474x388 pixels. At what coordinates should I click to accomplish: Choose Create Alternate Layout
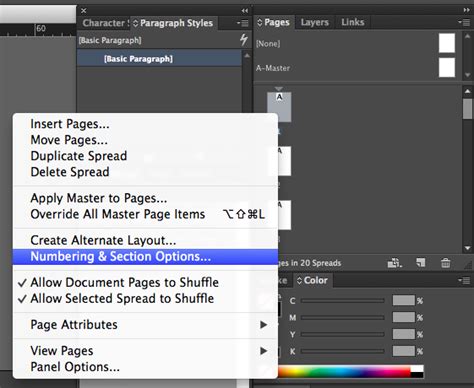point(145,240)
